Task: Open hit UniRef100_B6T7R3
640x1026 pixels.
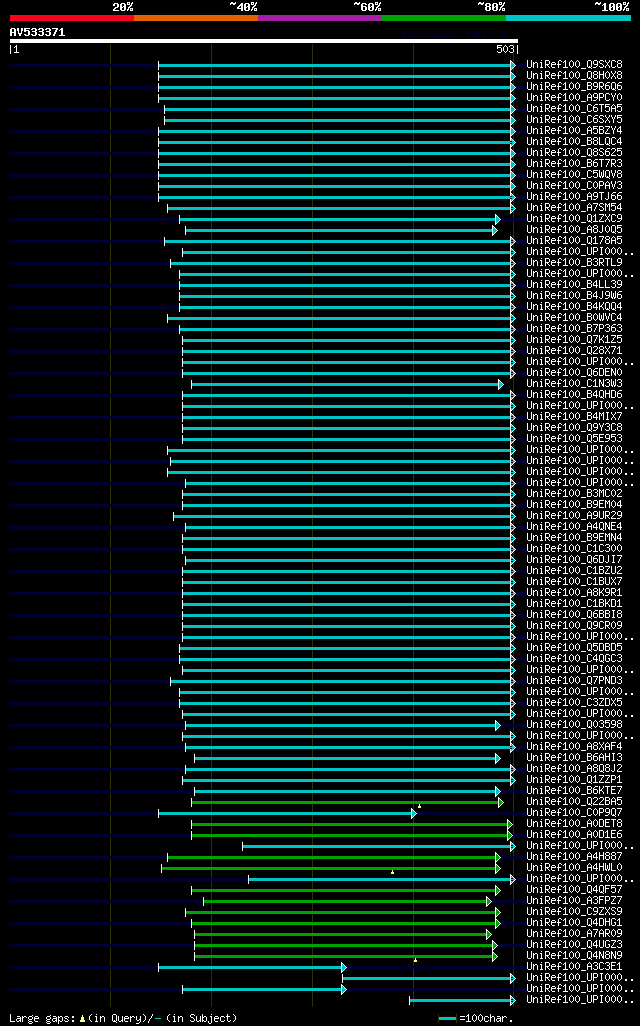Action: (x=575, y=164)
